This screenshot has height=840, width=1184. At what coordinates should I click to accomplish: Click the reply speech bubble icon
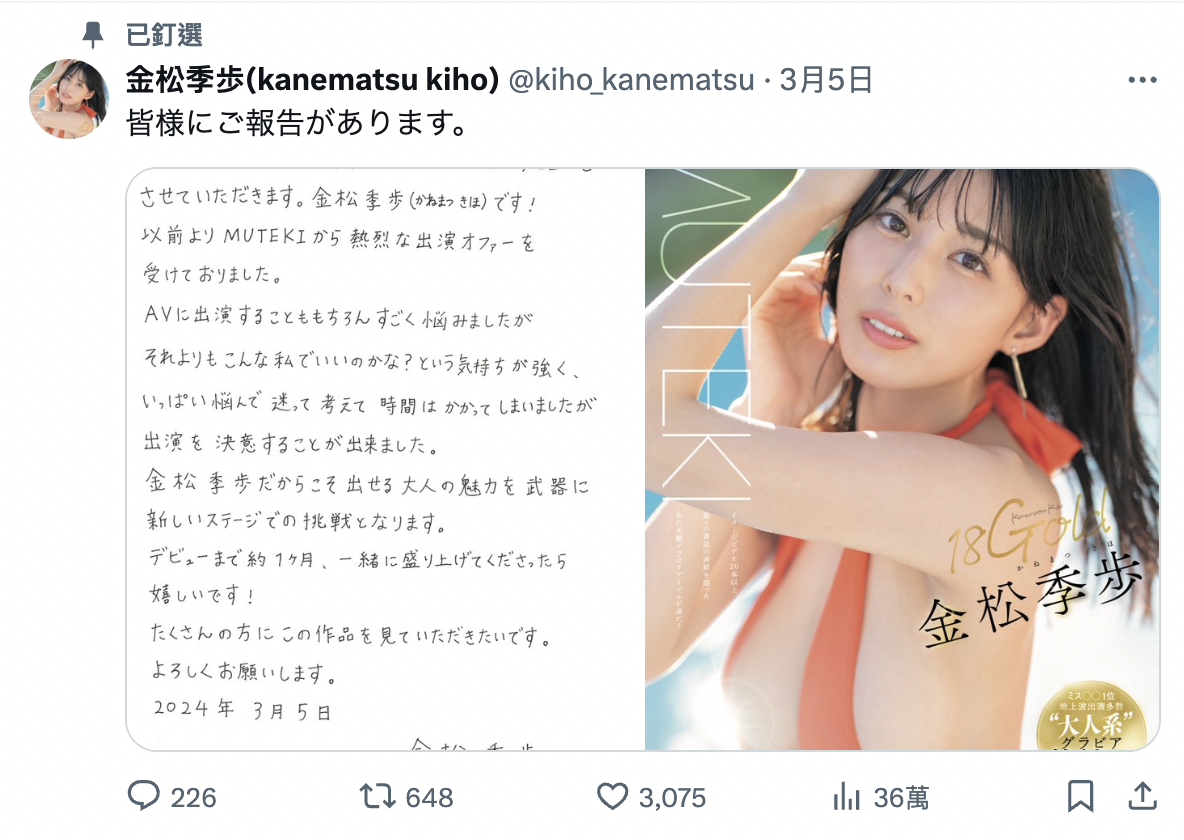(143, 796)
